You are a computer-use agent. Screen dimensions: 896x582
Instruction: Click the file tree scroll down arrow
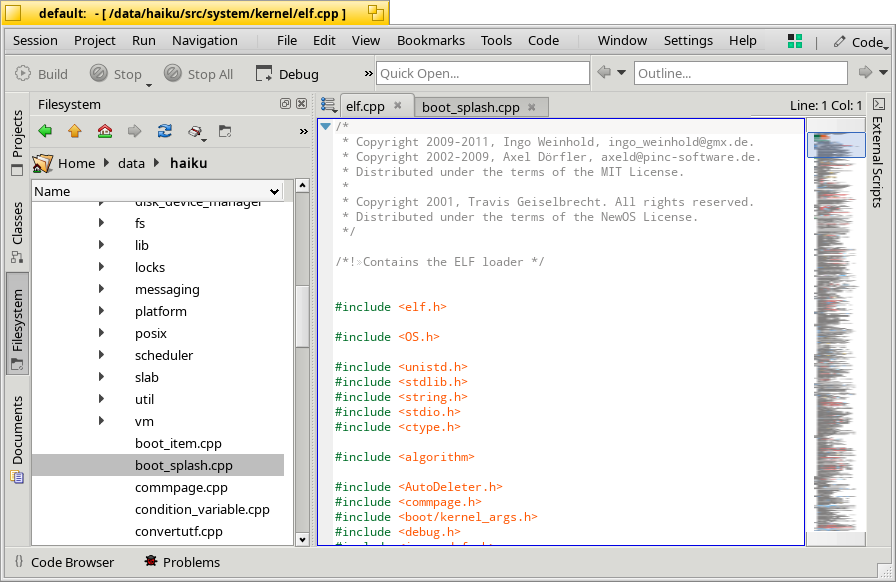click(302, 539)
